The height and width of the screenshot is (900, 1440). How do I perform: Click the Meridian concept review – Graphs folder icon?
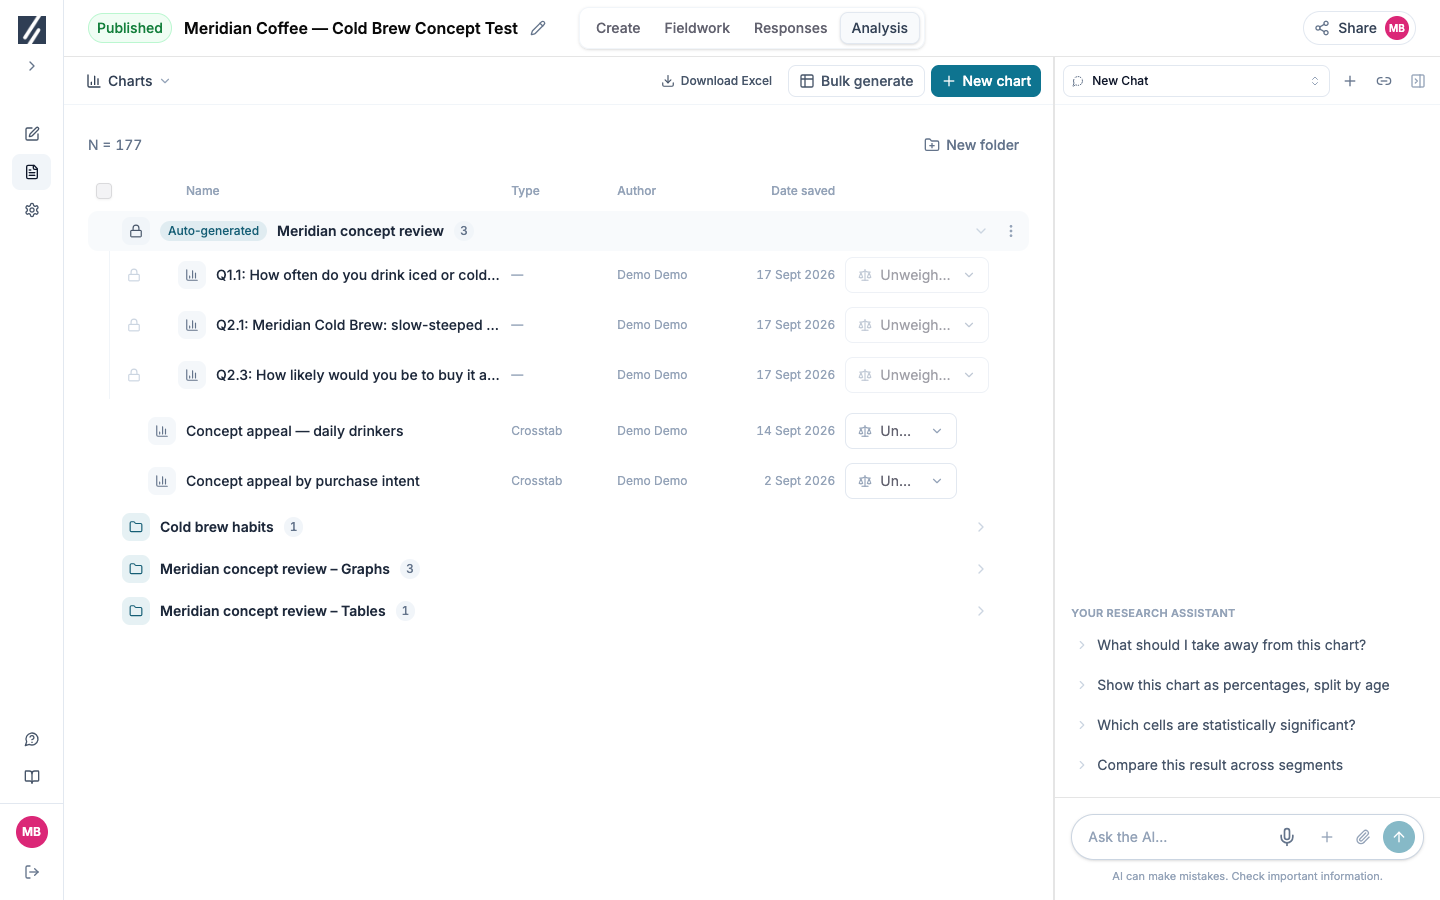click(136, 569)
